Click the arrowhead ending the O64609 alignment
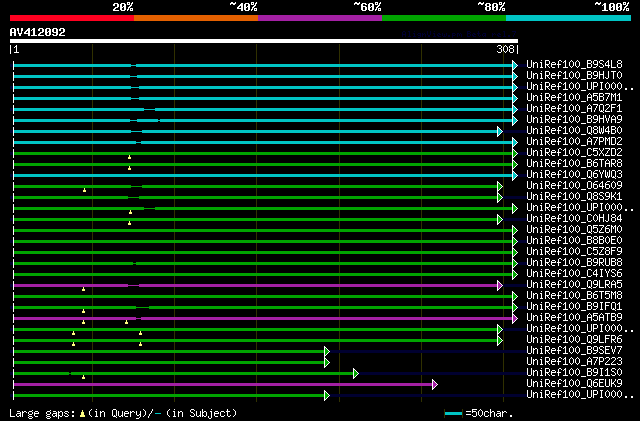The image size is (640, 421). (x=500, y=187)
